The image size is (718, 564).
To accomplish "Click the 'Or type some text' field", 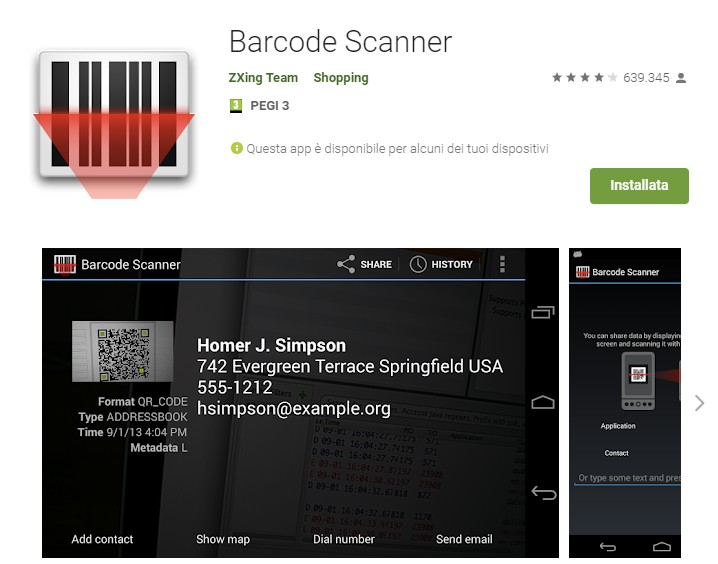I will click(x=627, y=478).
